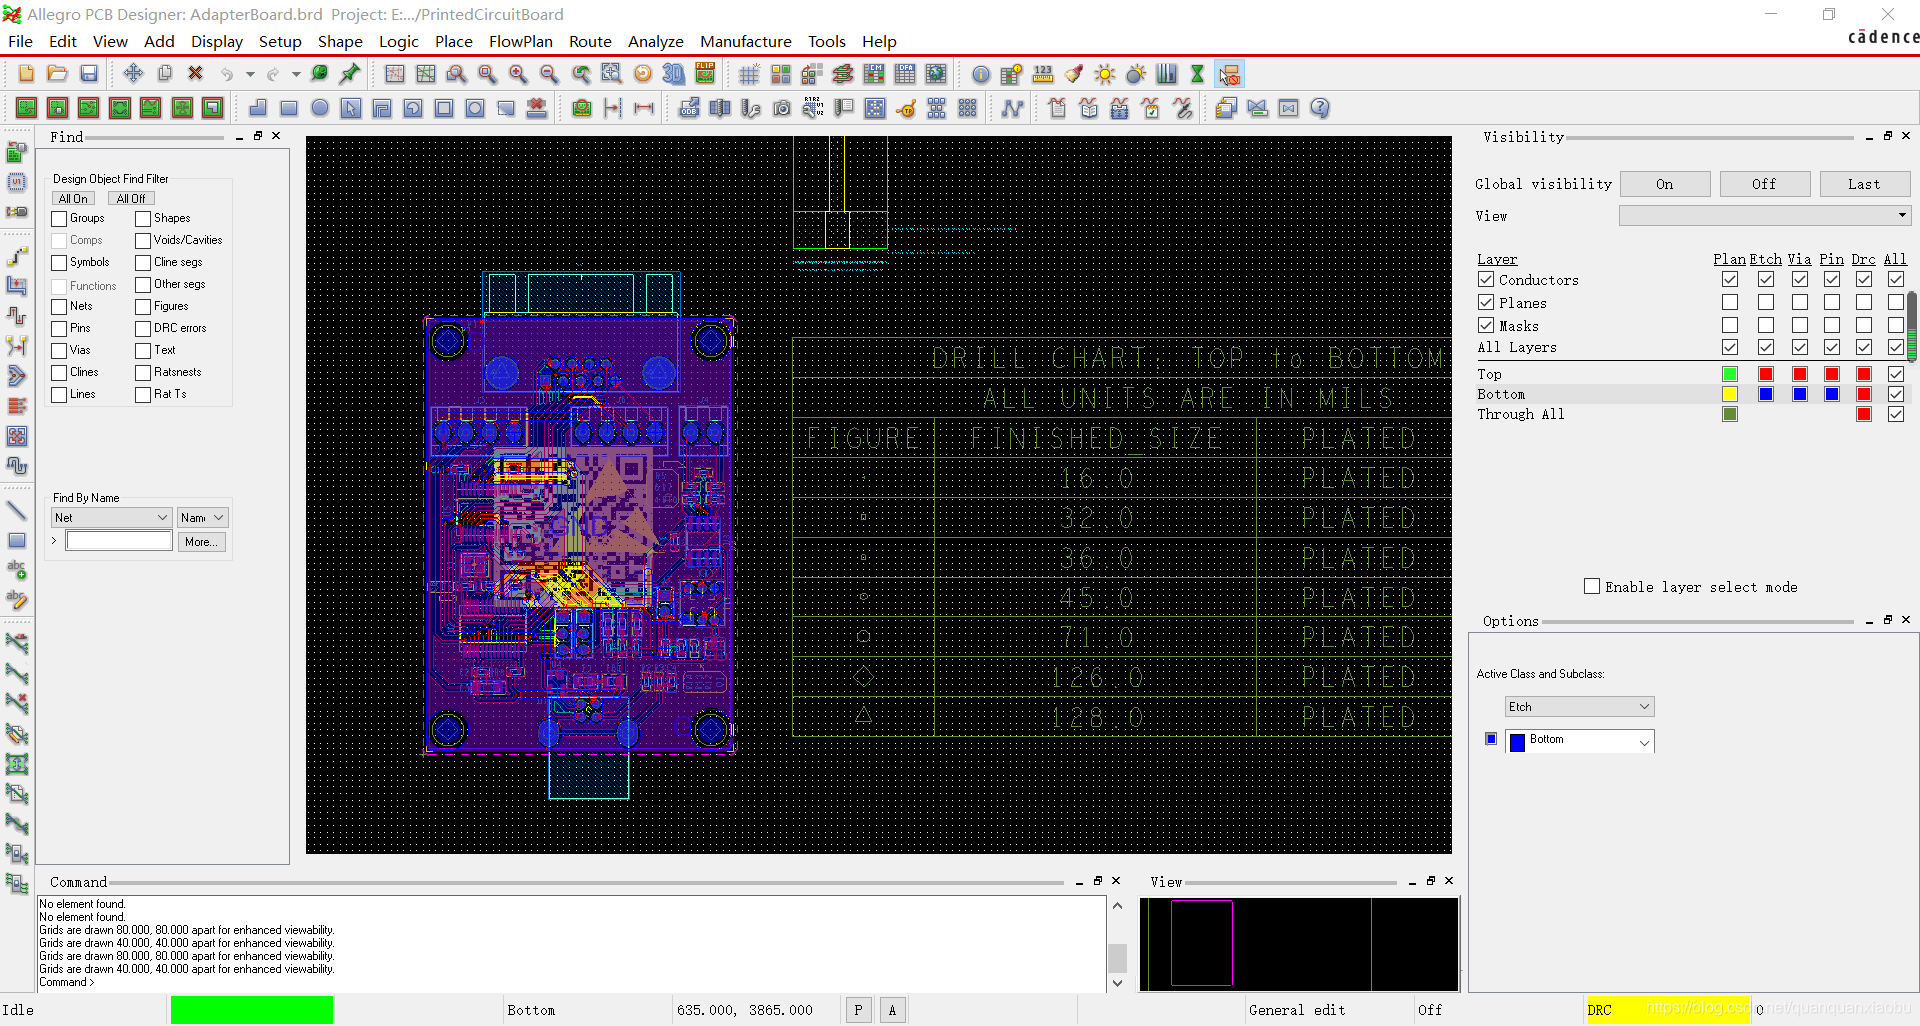Screen dimensions: 1920x1026
Task: Select the Shape Add Rectangle icon
Action: [x=289, y=108]
